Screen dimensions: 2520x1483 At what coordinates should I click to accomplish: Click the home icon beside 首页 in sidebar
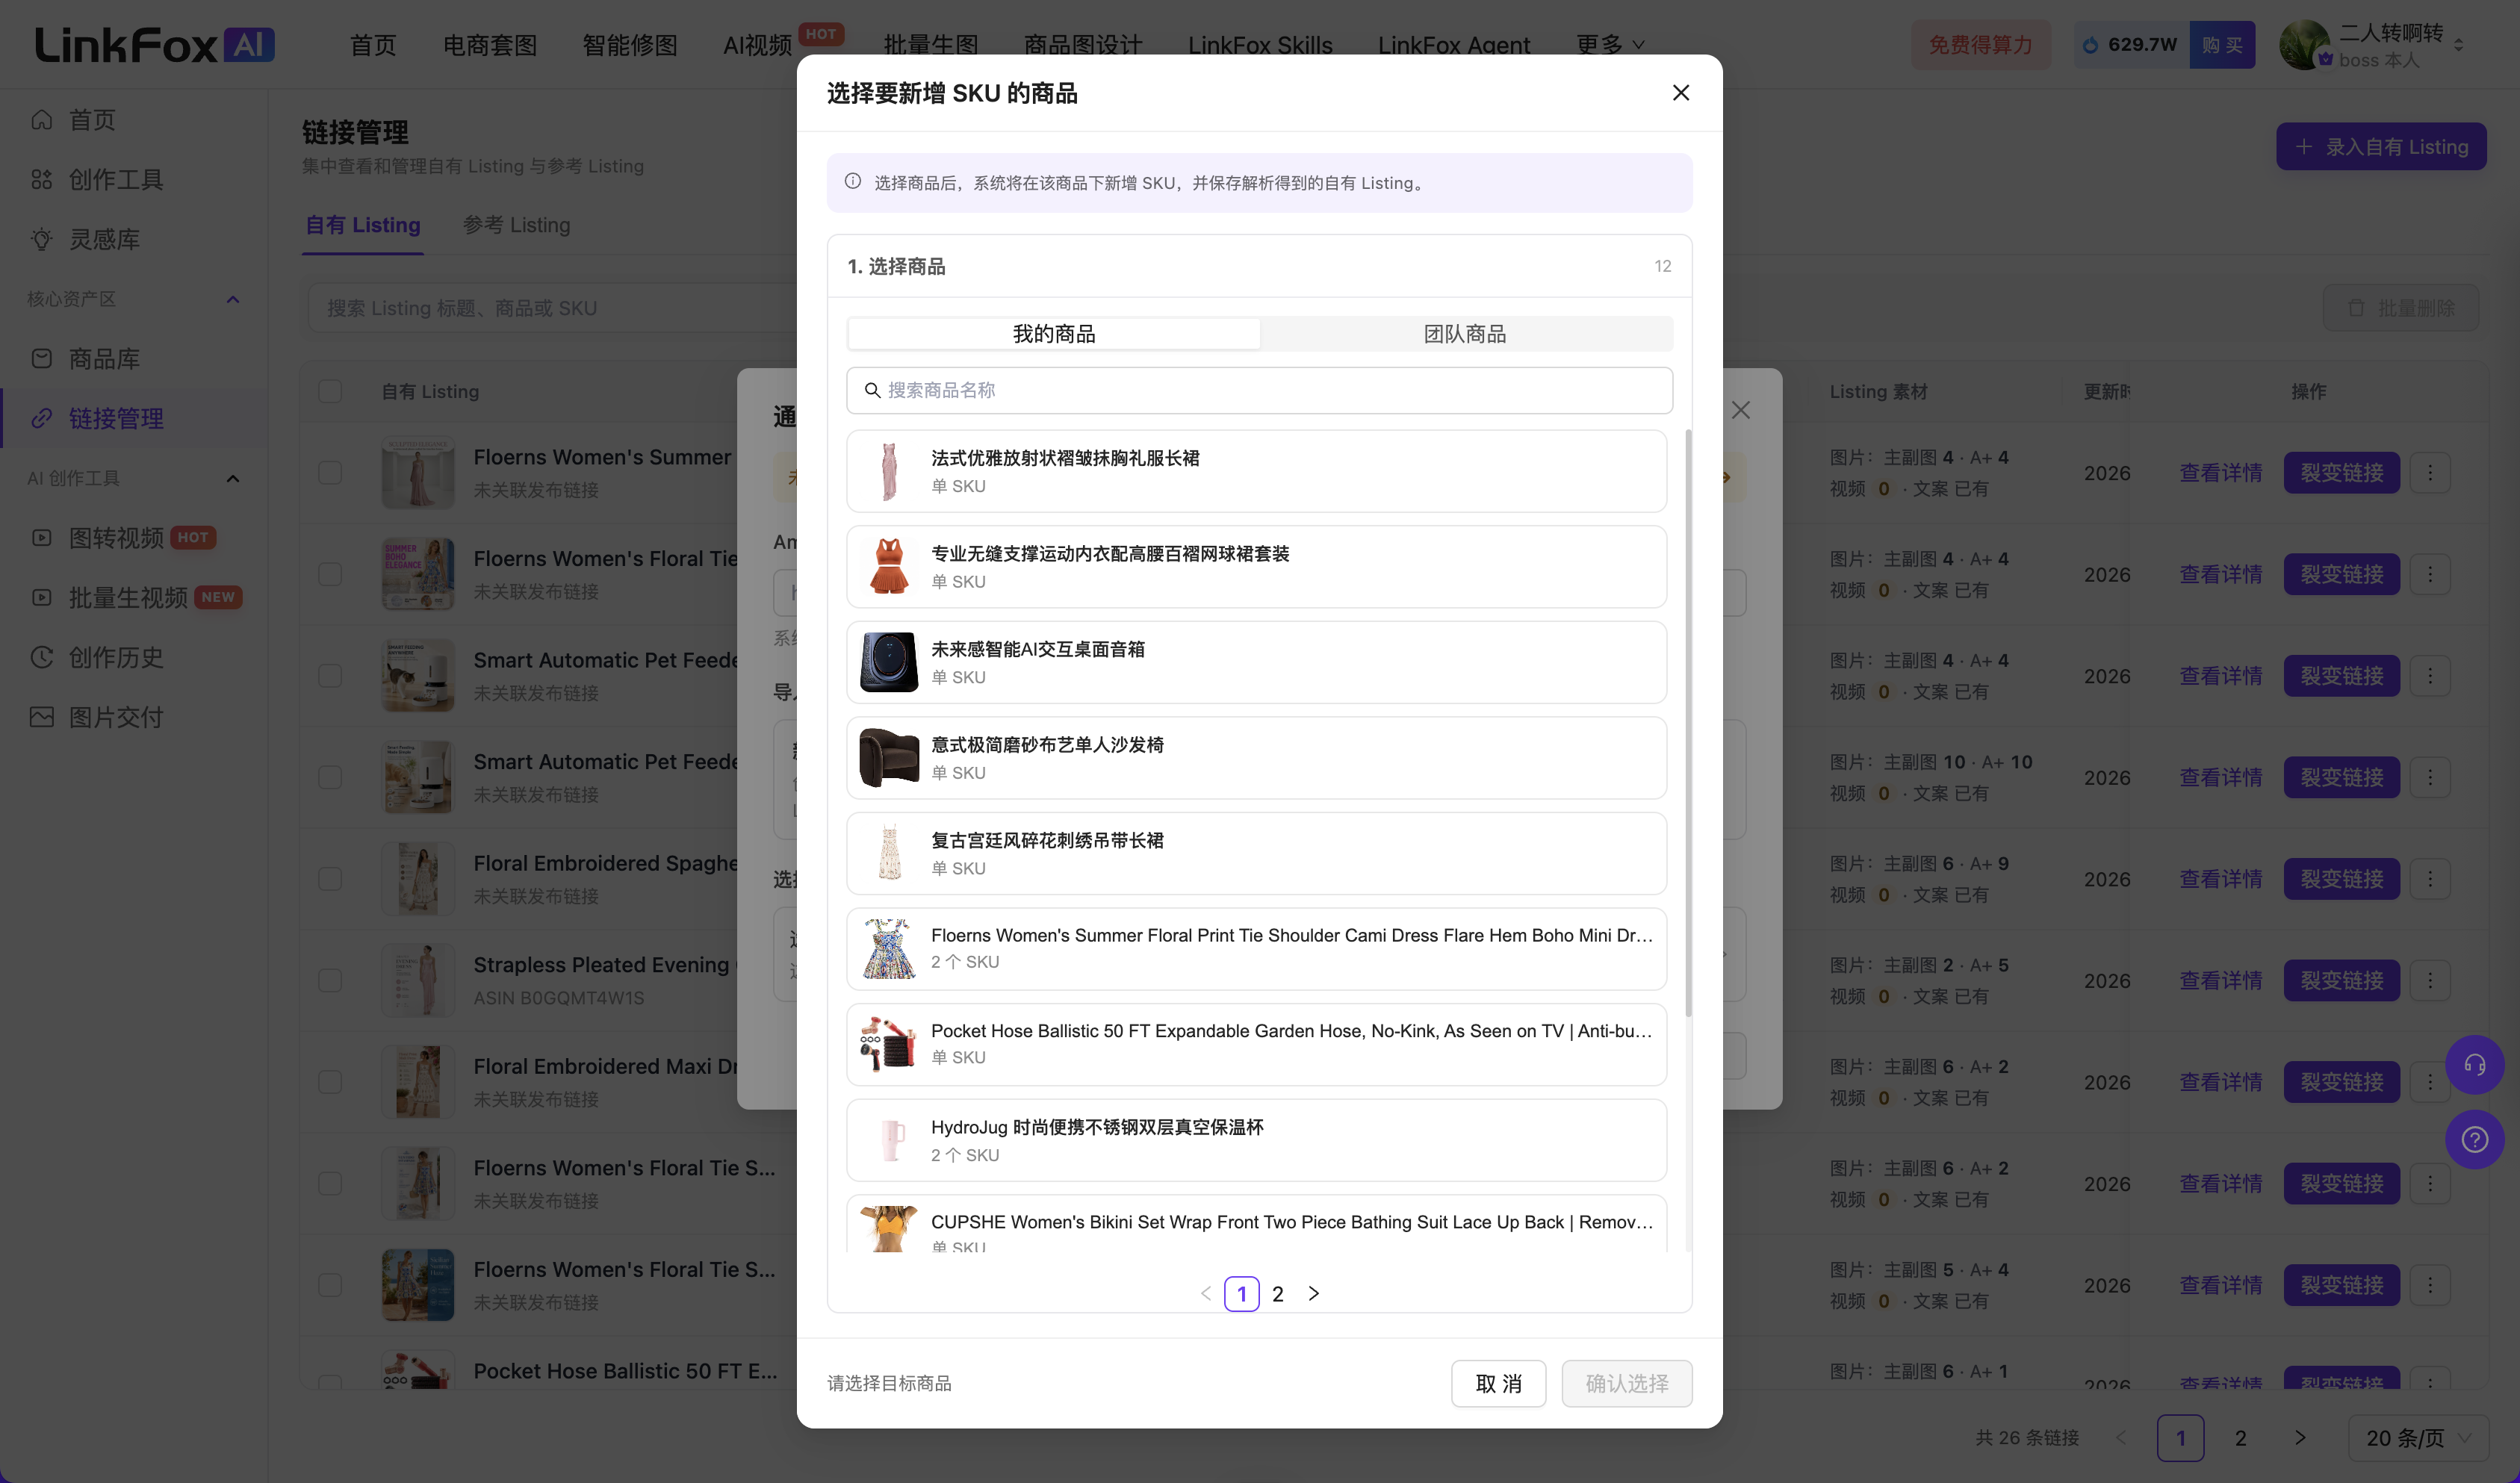tap(42, 120)
